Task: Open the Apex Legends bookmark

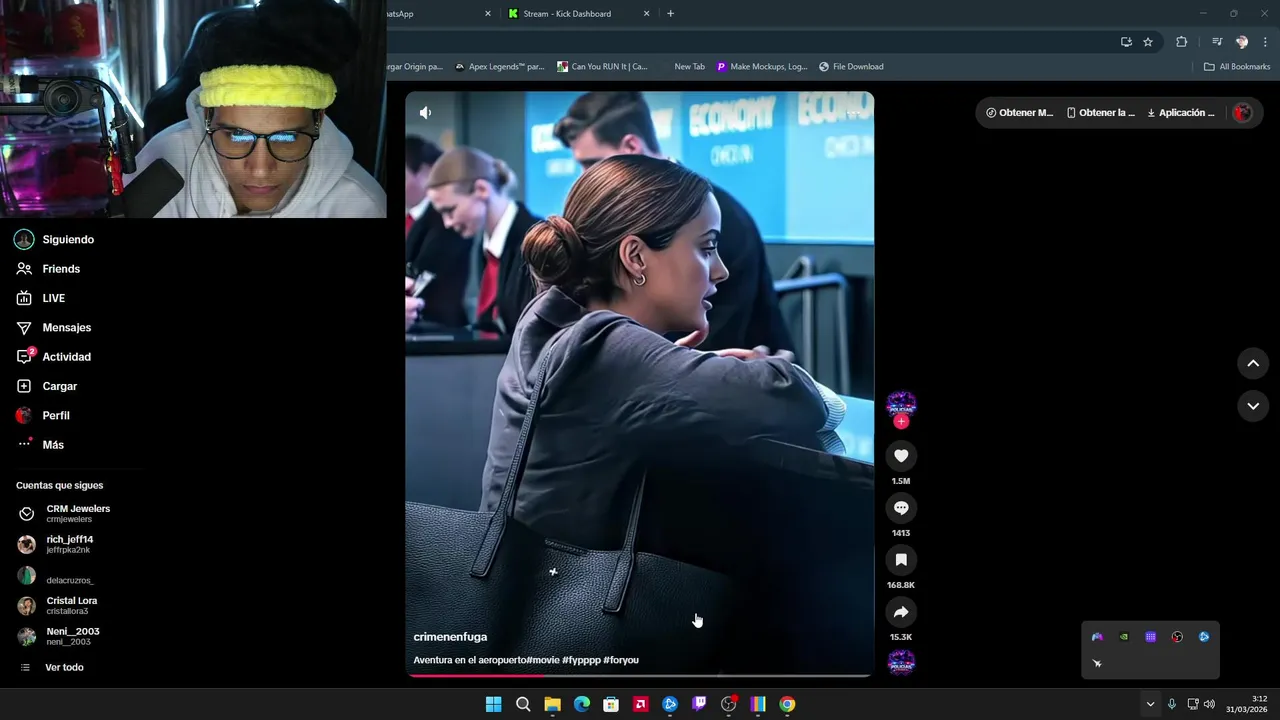Action: click(499, 67)
